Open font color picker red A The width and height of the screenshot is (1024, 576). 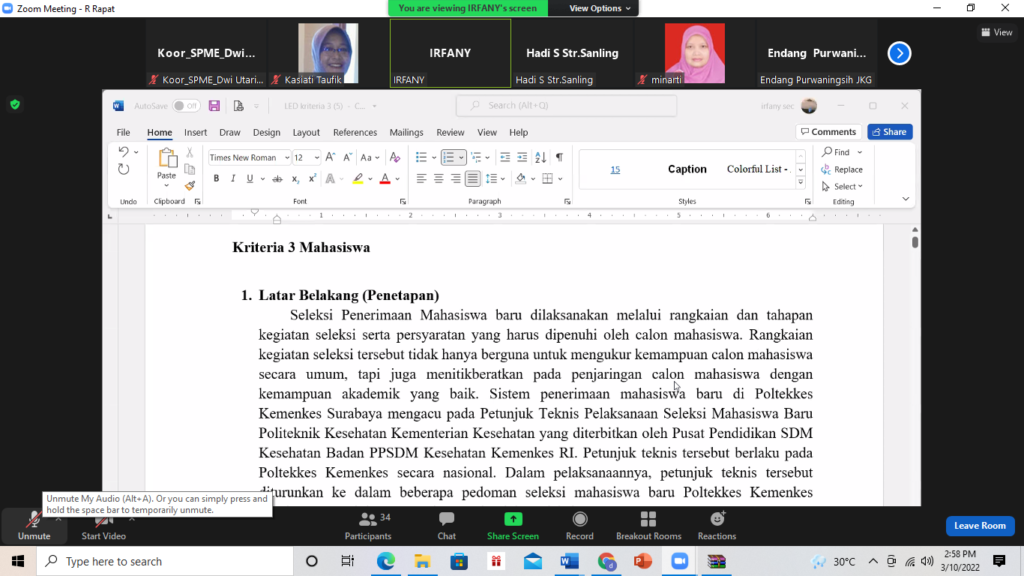click(x=385, y=178)
